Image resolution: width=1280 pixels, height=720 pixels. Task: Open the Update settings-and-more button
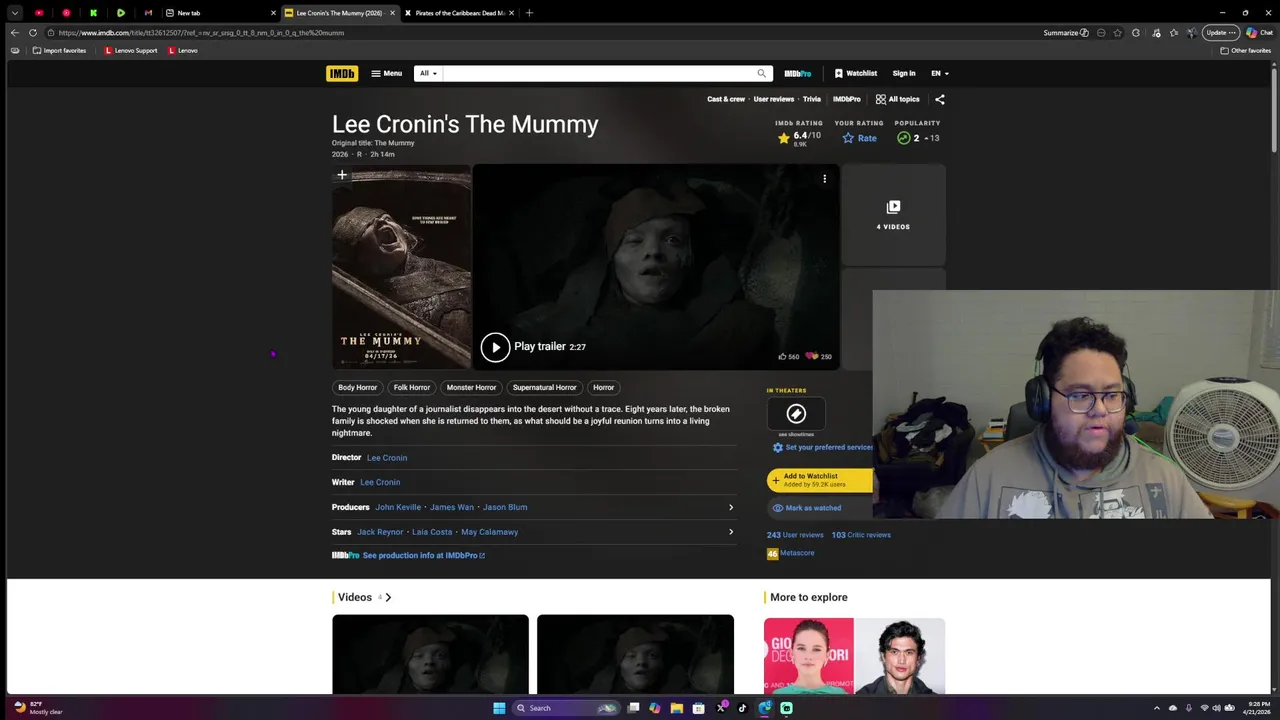pyautogui.click(x=1222, y=33)
